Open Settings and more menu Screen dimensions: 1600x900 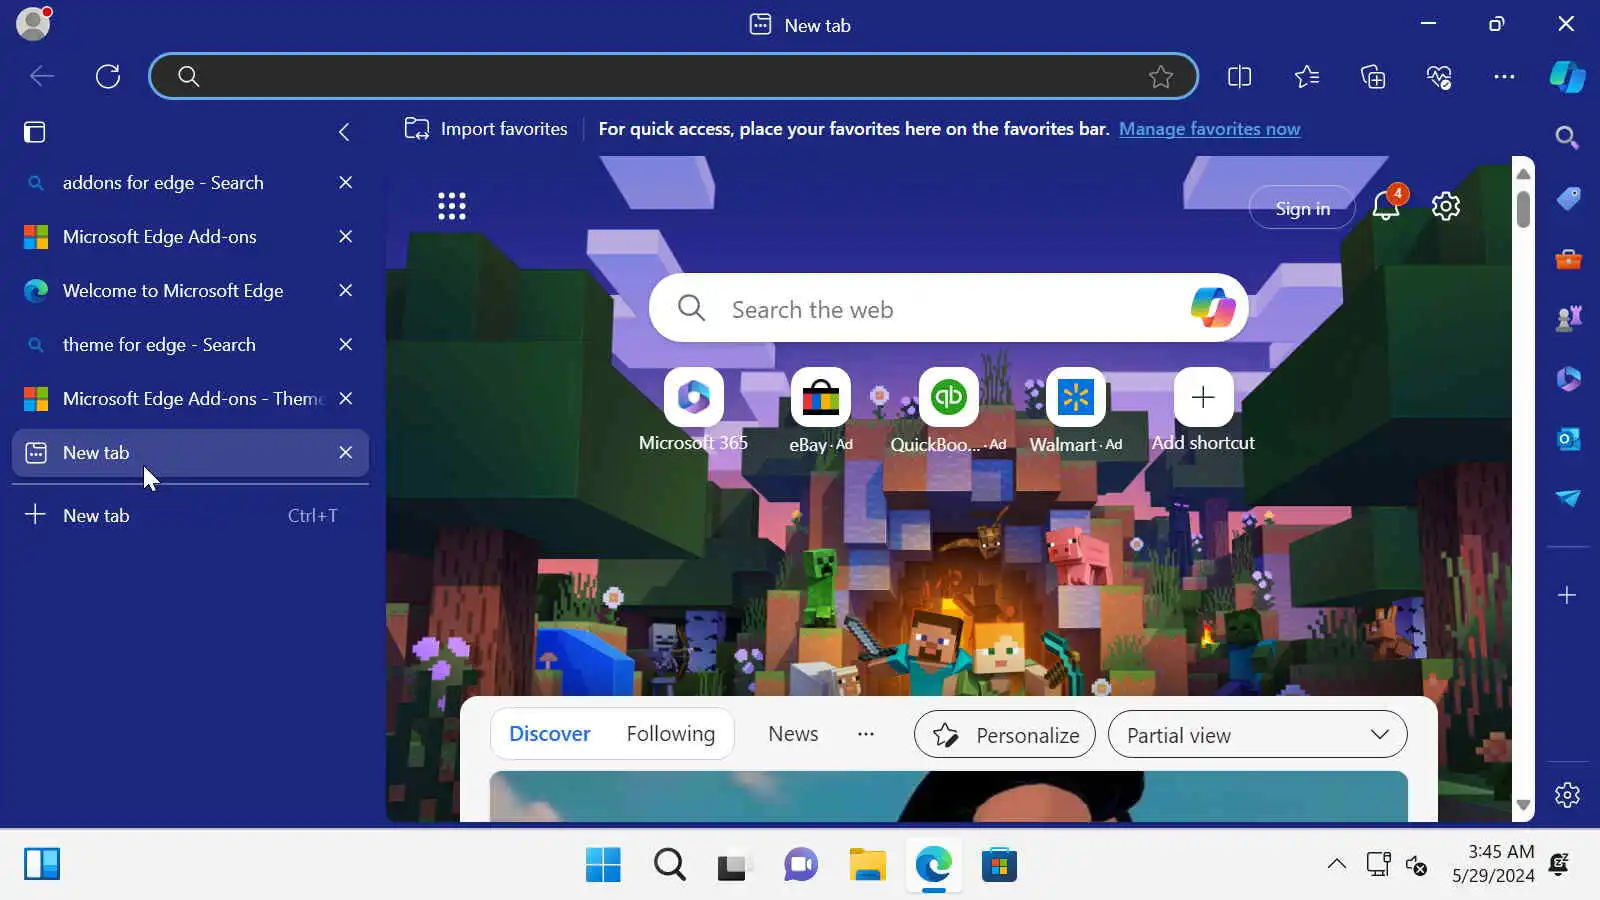coord(1504,76)
